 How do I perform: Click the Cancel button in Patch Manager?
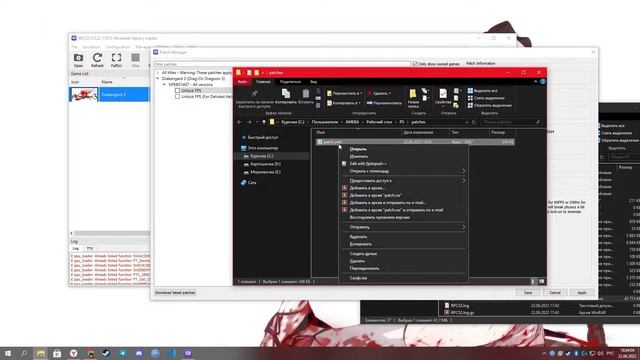pos(555,293)
